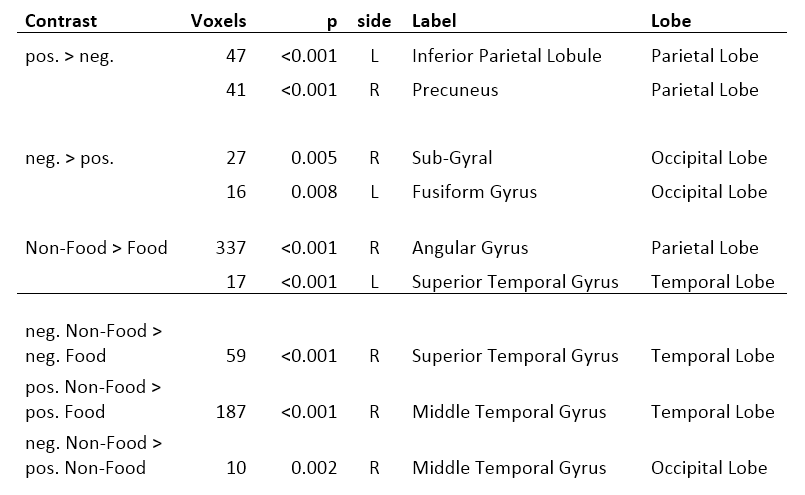The image size is (805, 495).
Task: Click the side column header
Action: click(374, 21)
